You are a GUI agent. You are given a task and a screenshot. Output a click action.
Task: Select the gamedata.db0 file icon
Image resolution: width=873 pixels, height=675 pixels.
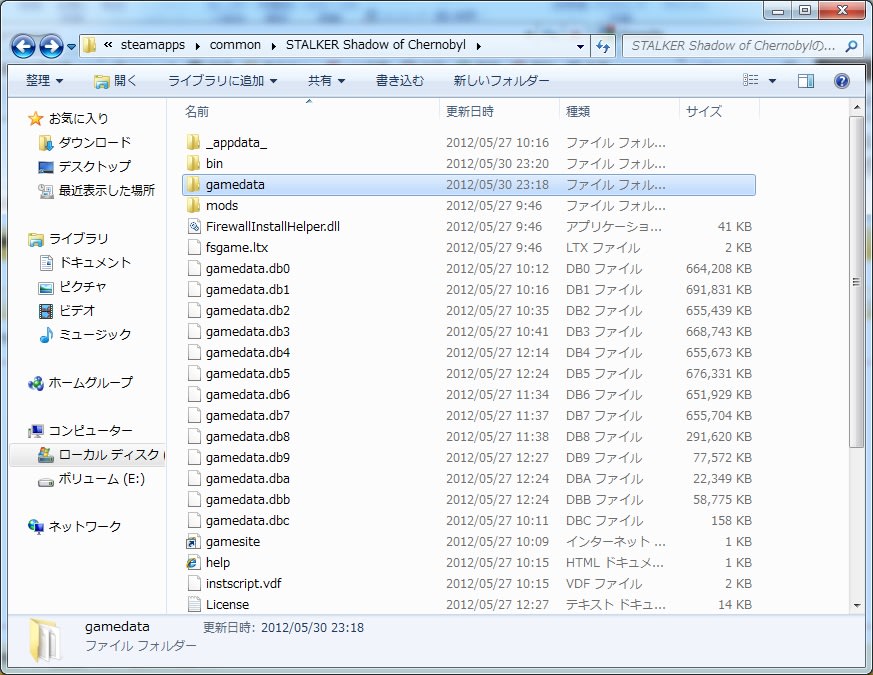click(194, 268)
